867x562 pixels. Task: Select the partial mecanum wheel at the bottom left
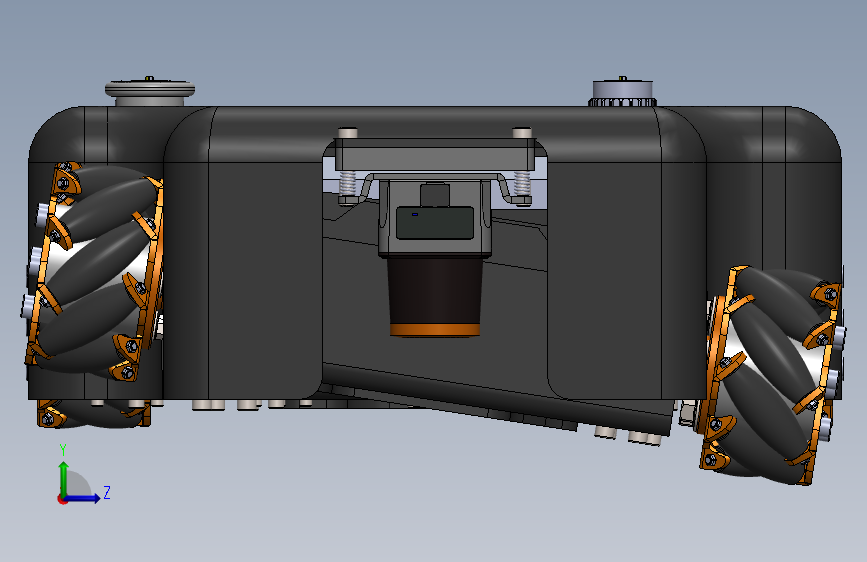point(94,413)
